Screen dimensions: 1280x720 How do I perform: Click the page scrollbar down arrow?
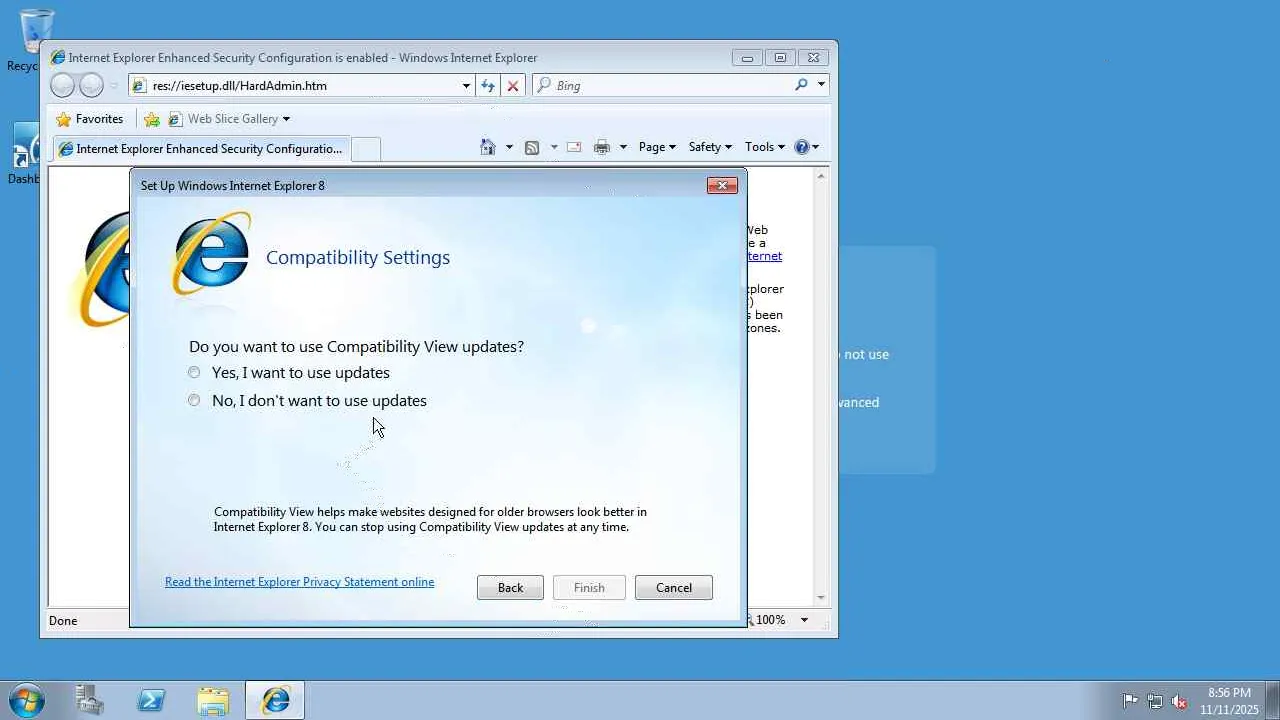click(x=821, y=598)
